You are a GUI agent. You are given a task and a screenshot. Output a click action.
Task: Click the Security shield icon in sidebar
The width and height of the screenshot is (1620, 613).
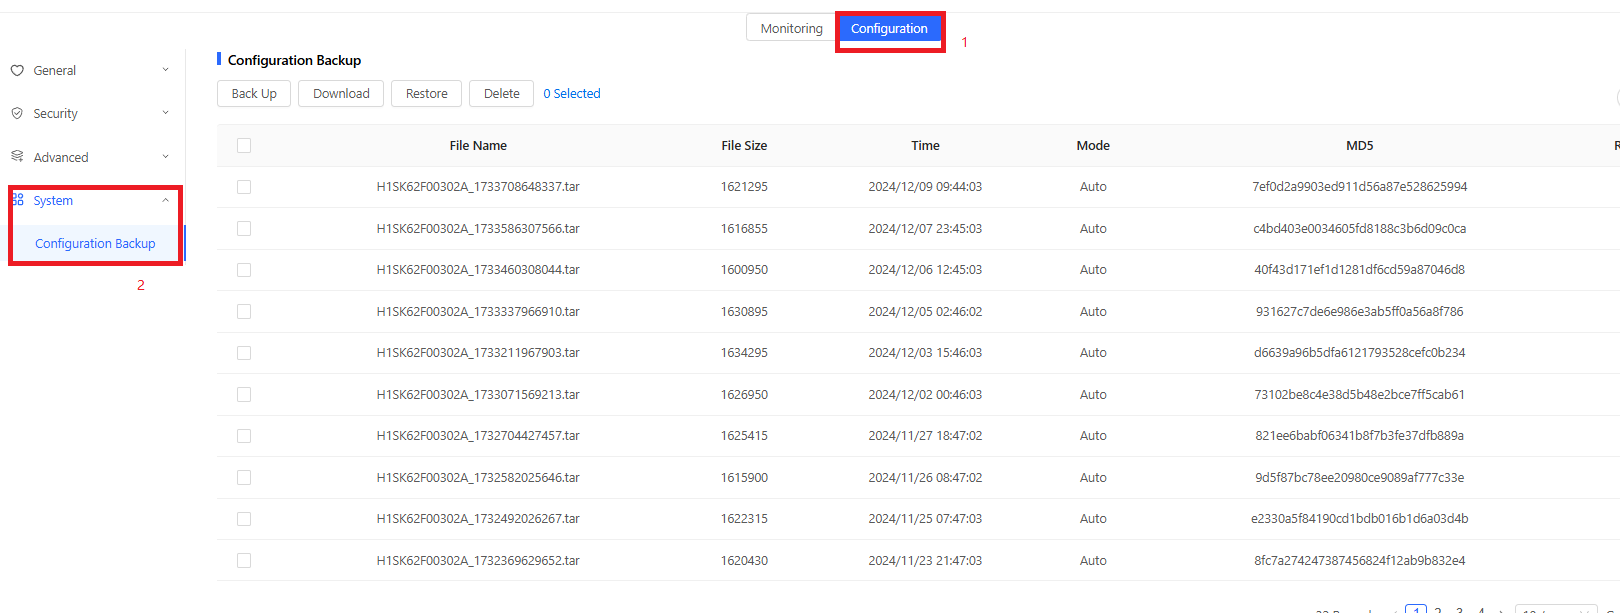click(x=17, y=114)
